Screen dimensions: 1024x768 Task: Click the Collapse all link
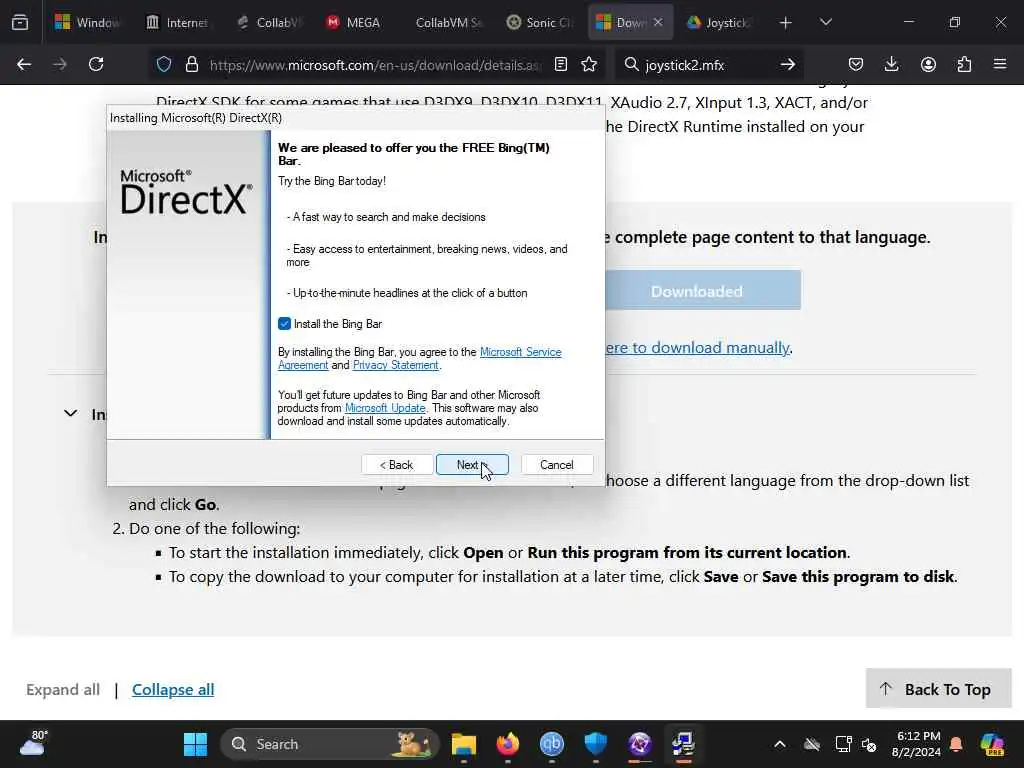tap(173, 690)
